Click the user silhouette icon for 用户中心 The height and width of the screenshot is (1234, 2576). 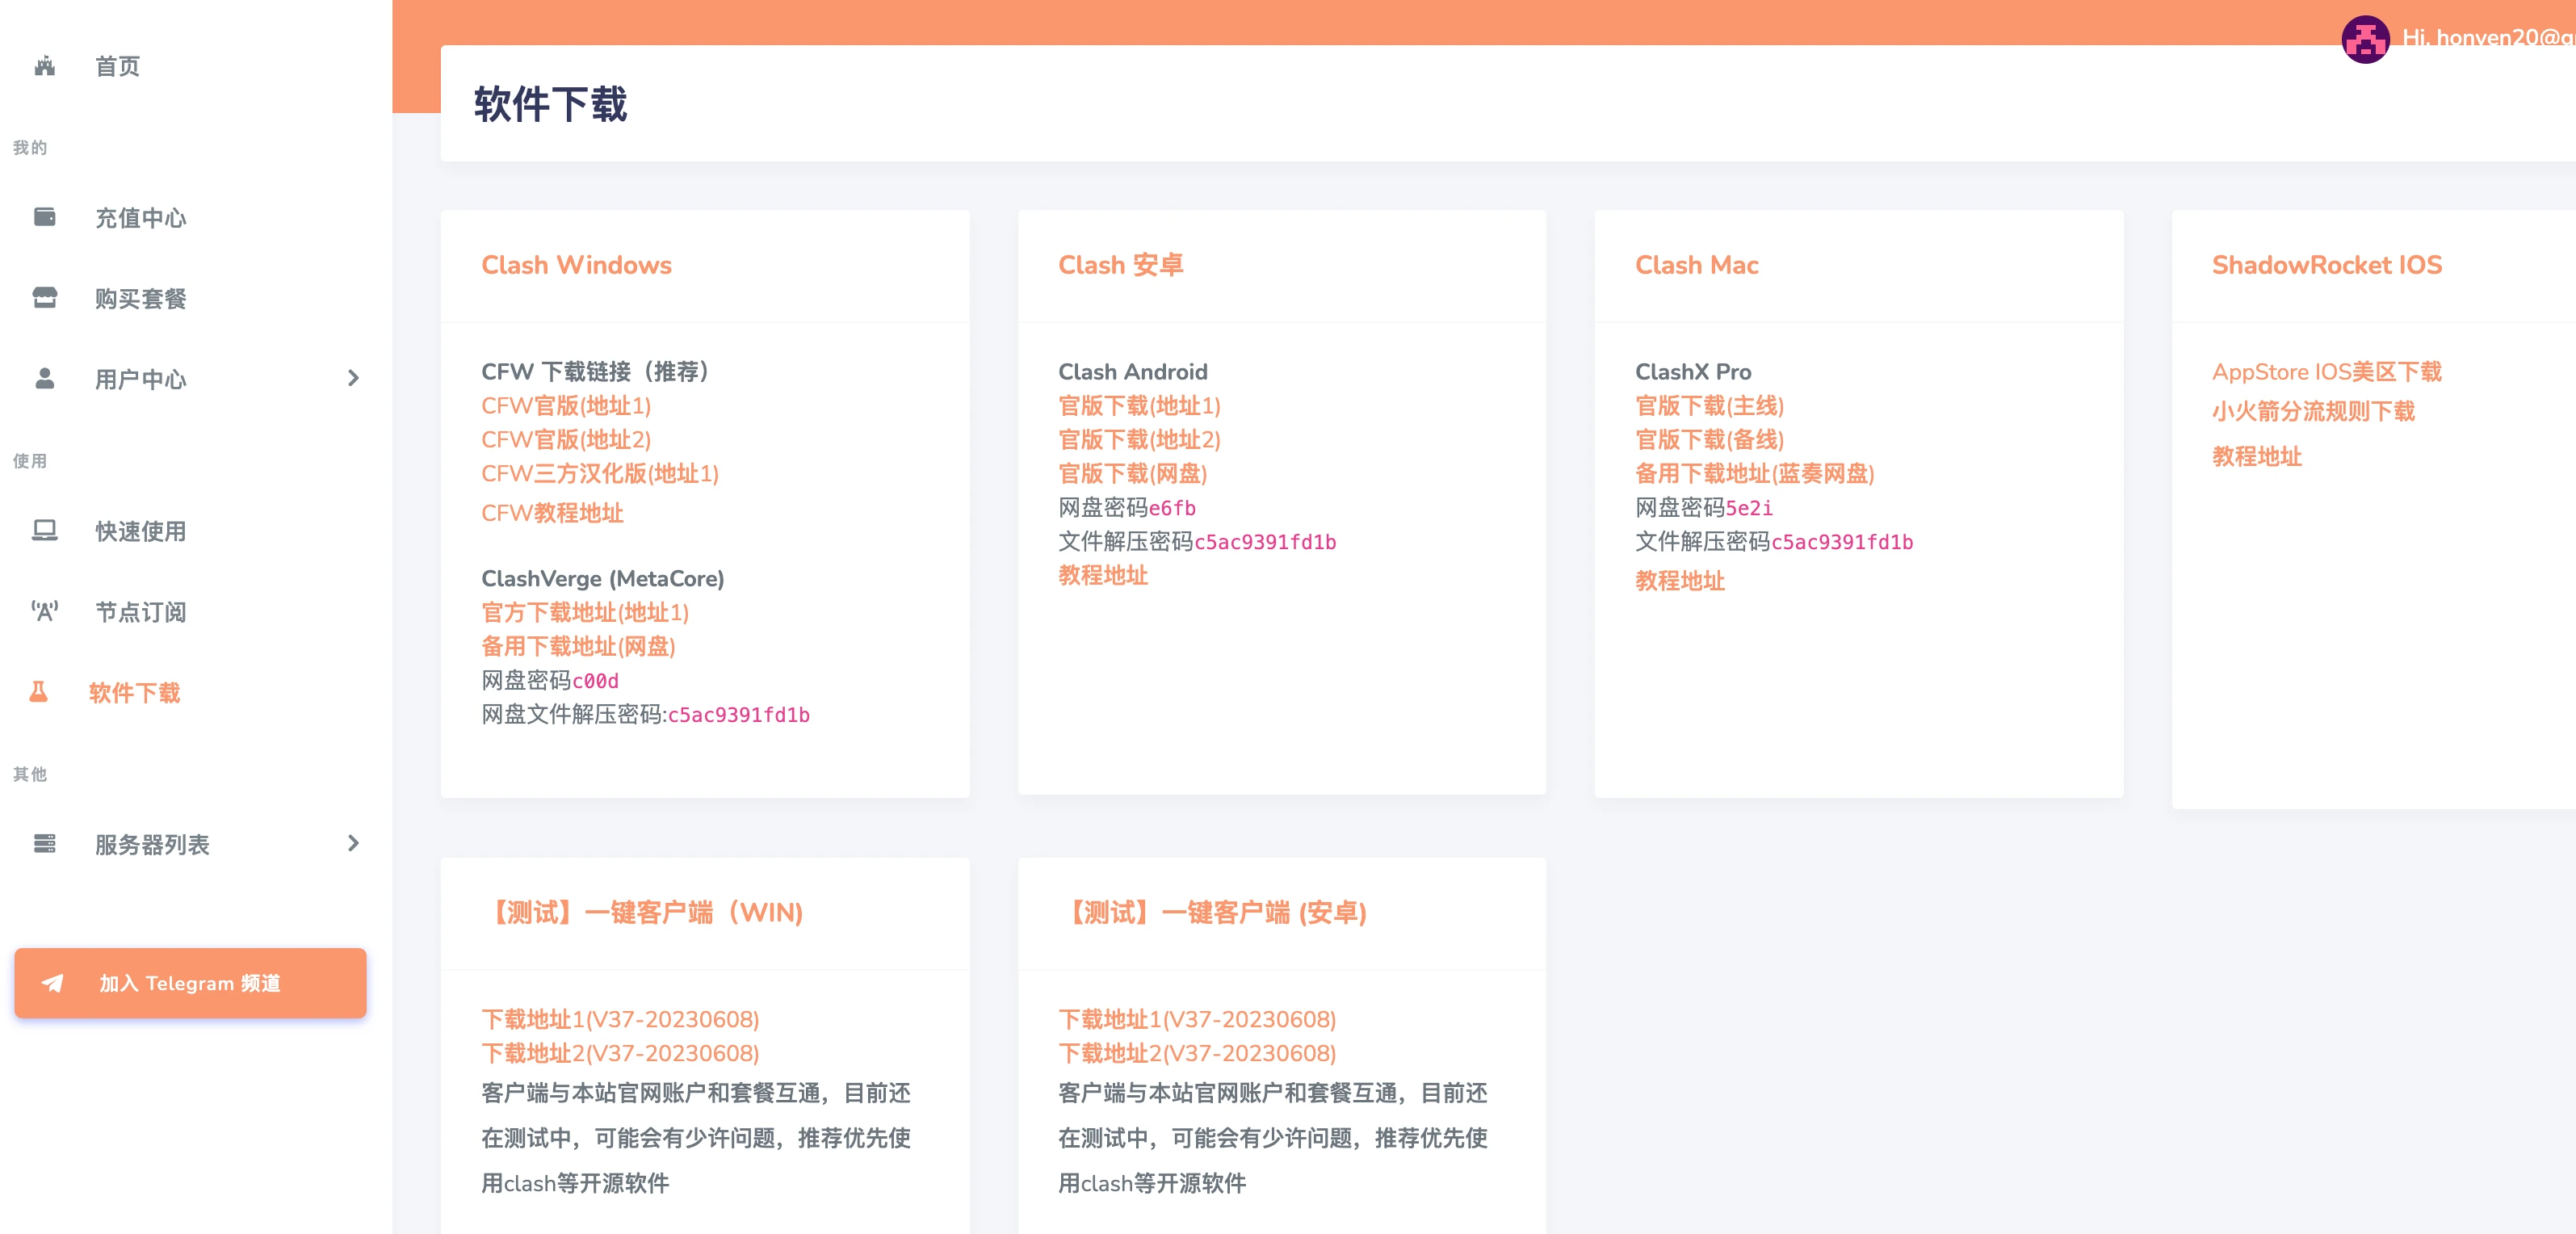point(44,378)
